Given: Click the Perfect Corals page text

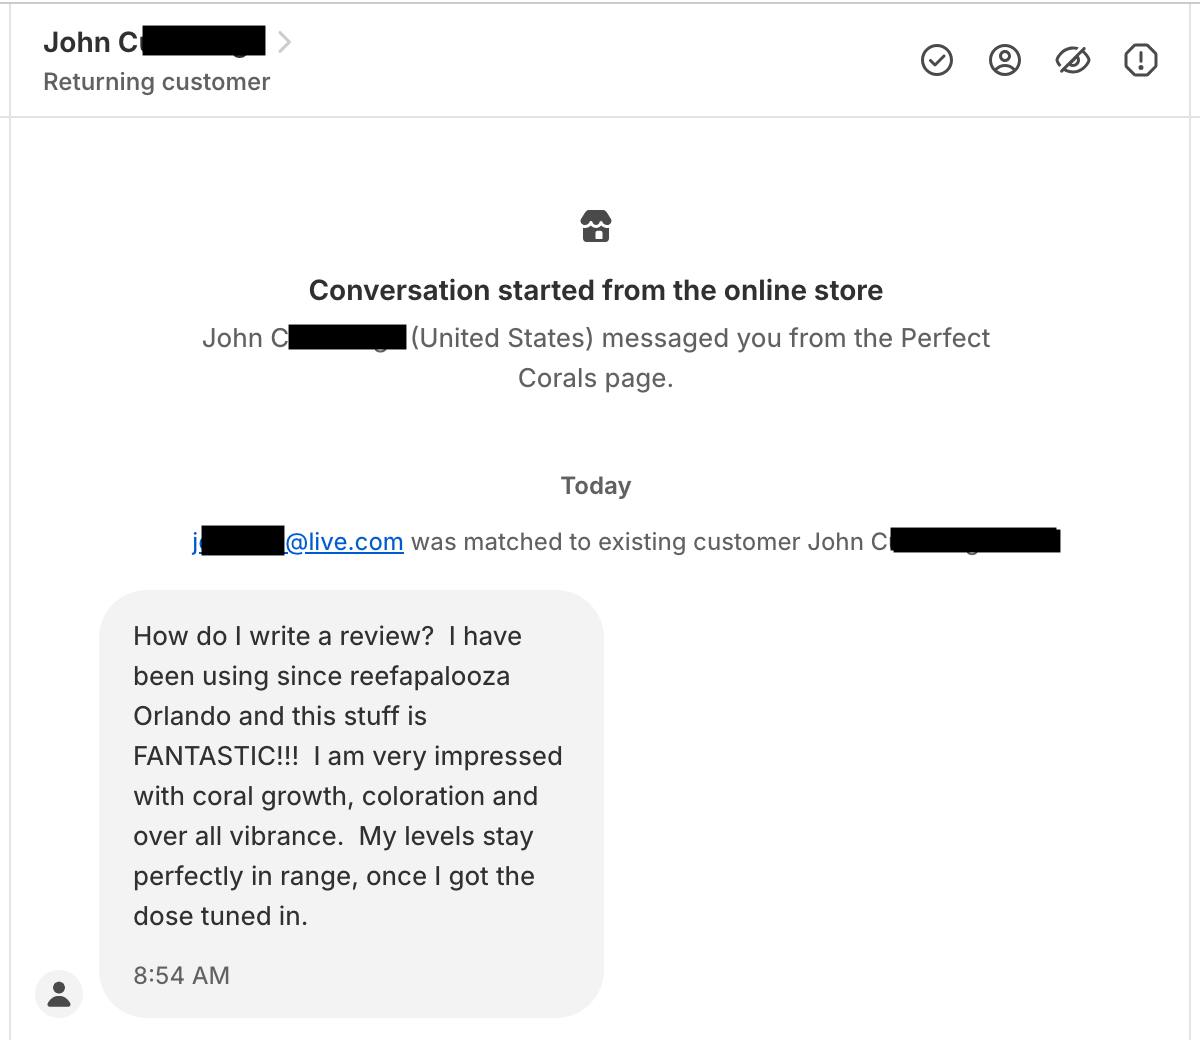Looking at the screenshot, I should point(754,358).
